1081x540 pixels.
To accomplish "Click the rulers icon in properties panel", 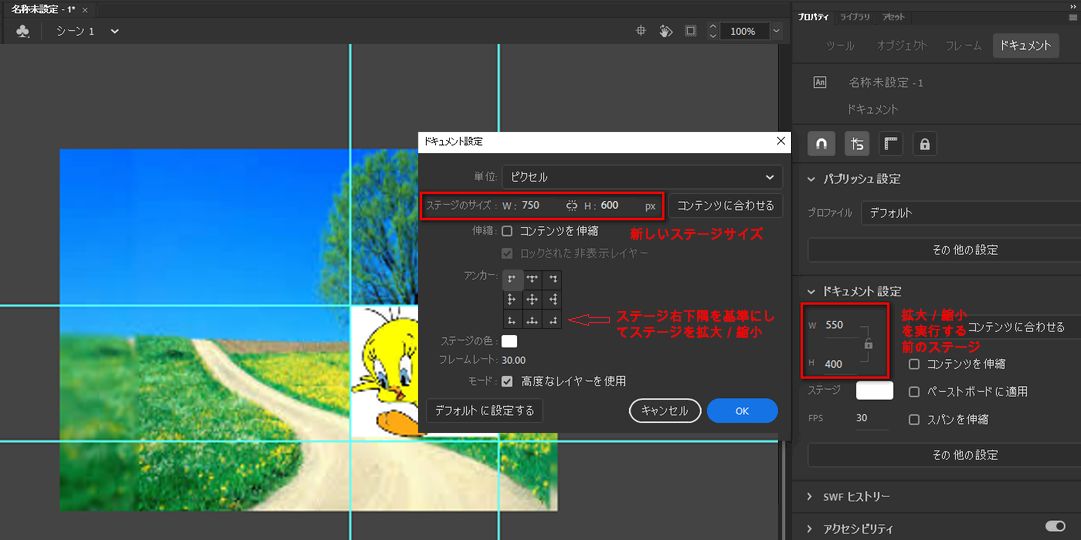I will point(890,144).
